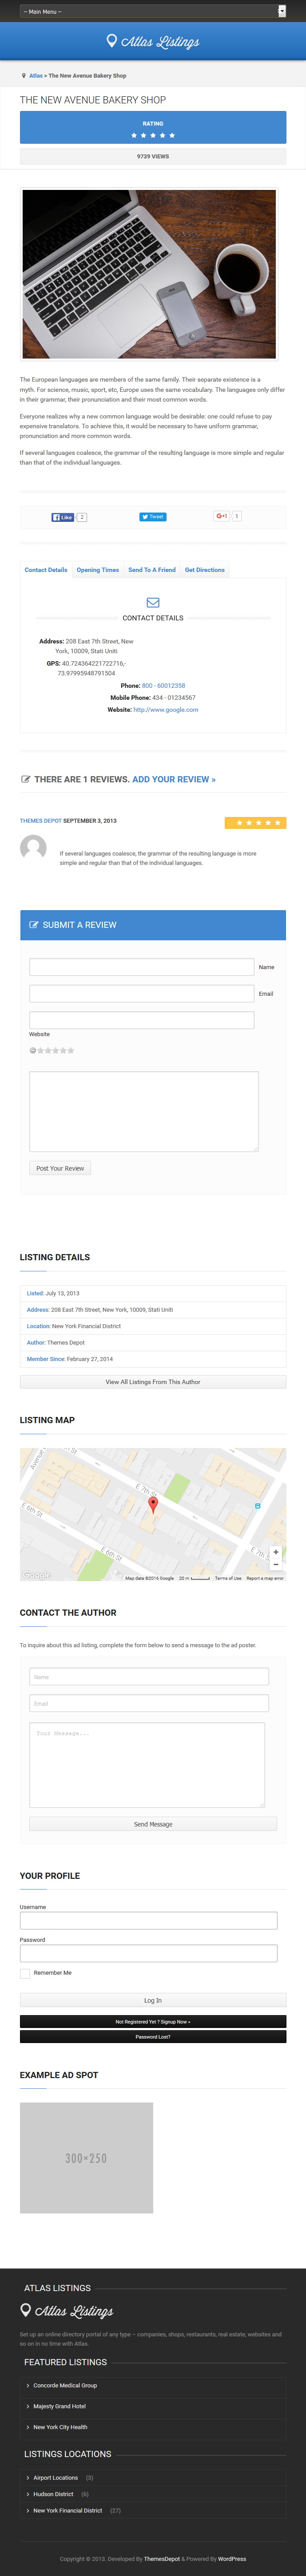Switch to the Contact Details tab
The width and height of the screenshot is (306, 2576).
[46, 570]
